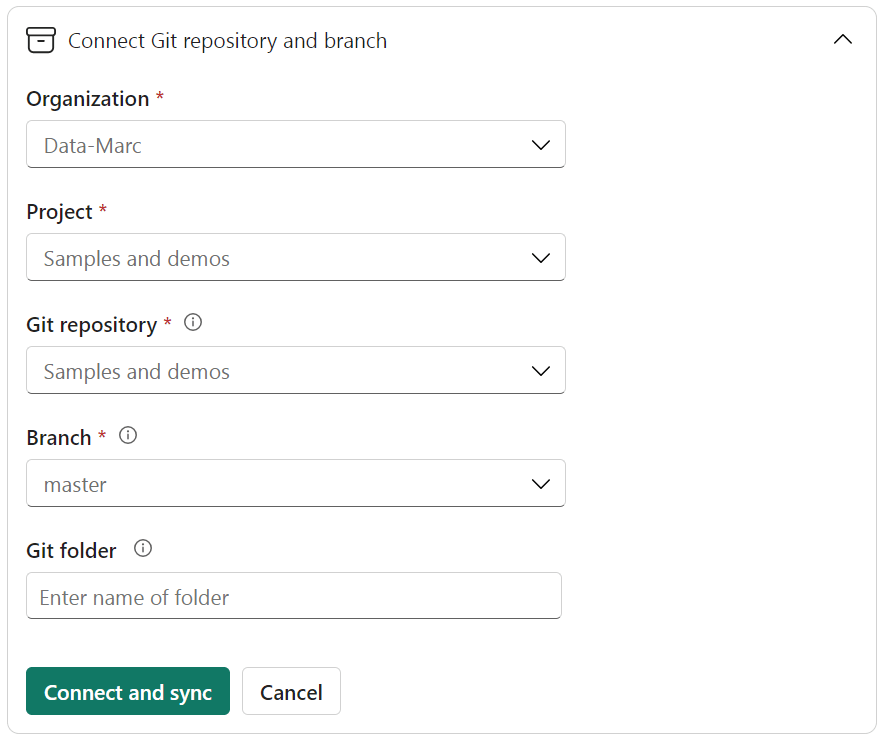Open the Branch dropdown showing master
This screenshot has width=886, height=742.
point(280,484)
